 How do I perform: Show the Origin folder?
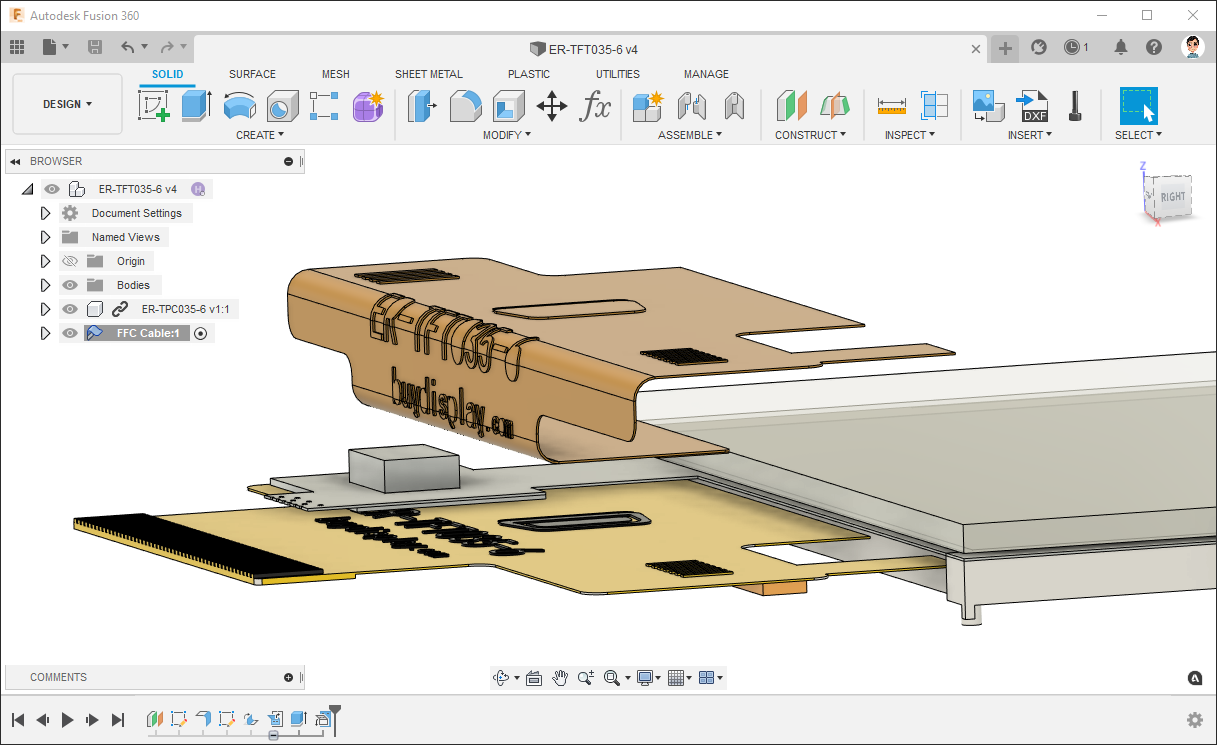(x=70, y=260)
